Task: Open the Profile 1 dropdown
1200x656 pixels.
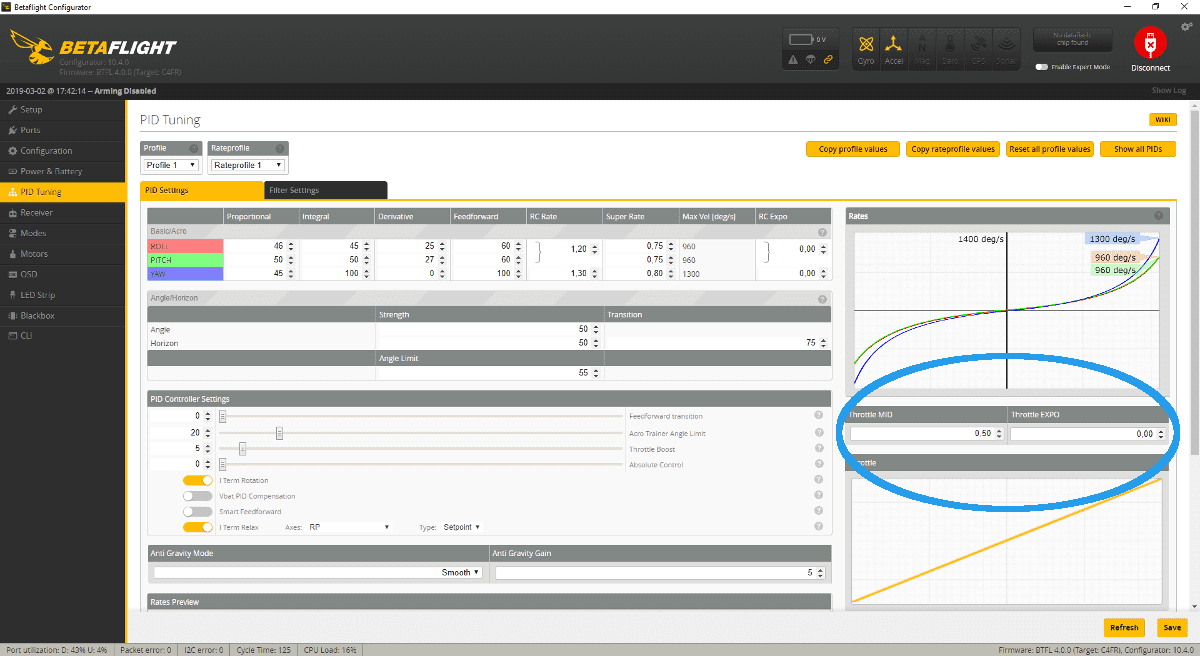Action: (172, 165)
